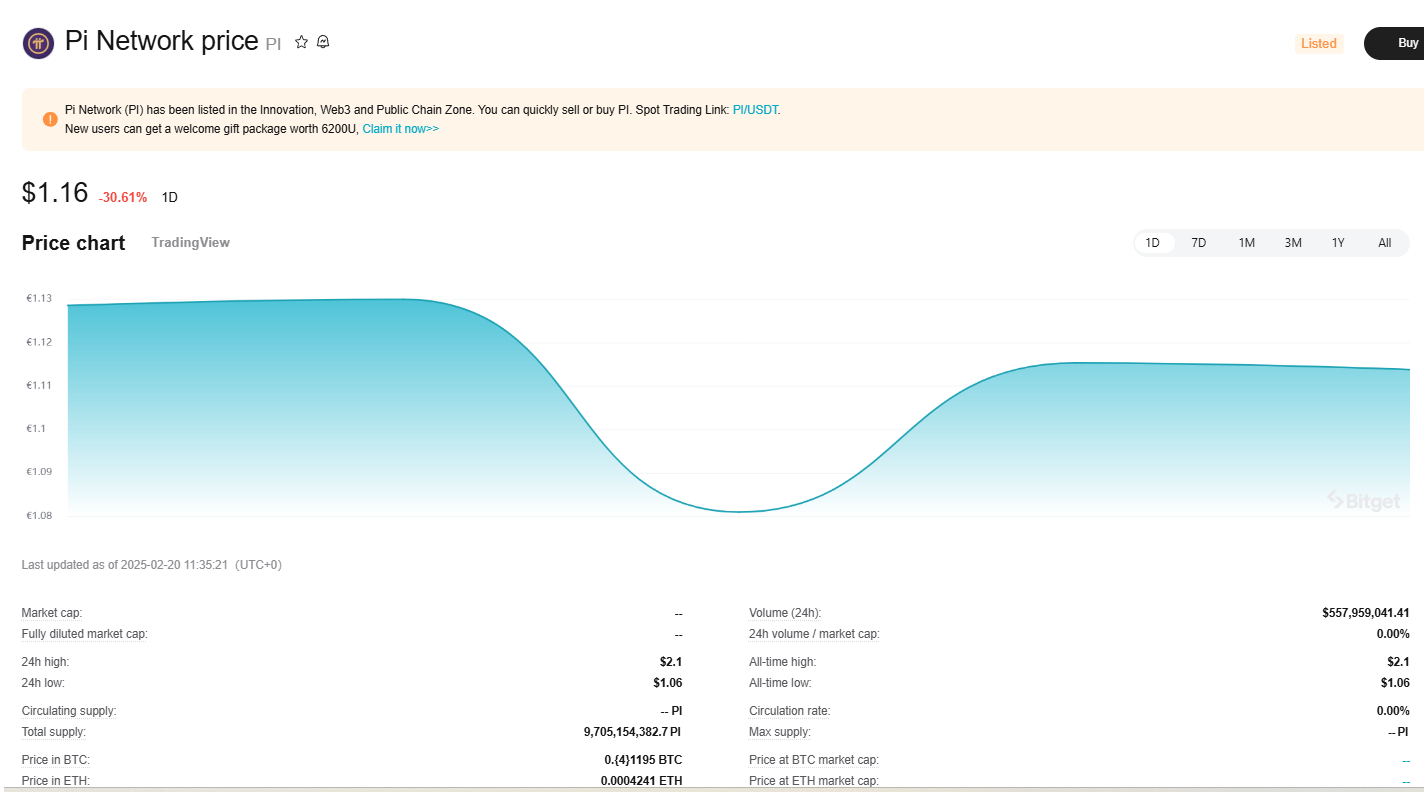This screenshot has height=796, width=1428.
Task: Click the $1.16 current price
Action: (x=55, y=193)
